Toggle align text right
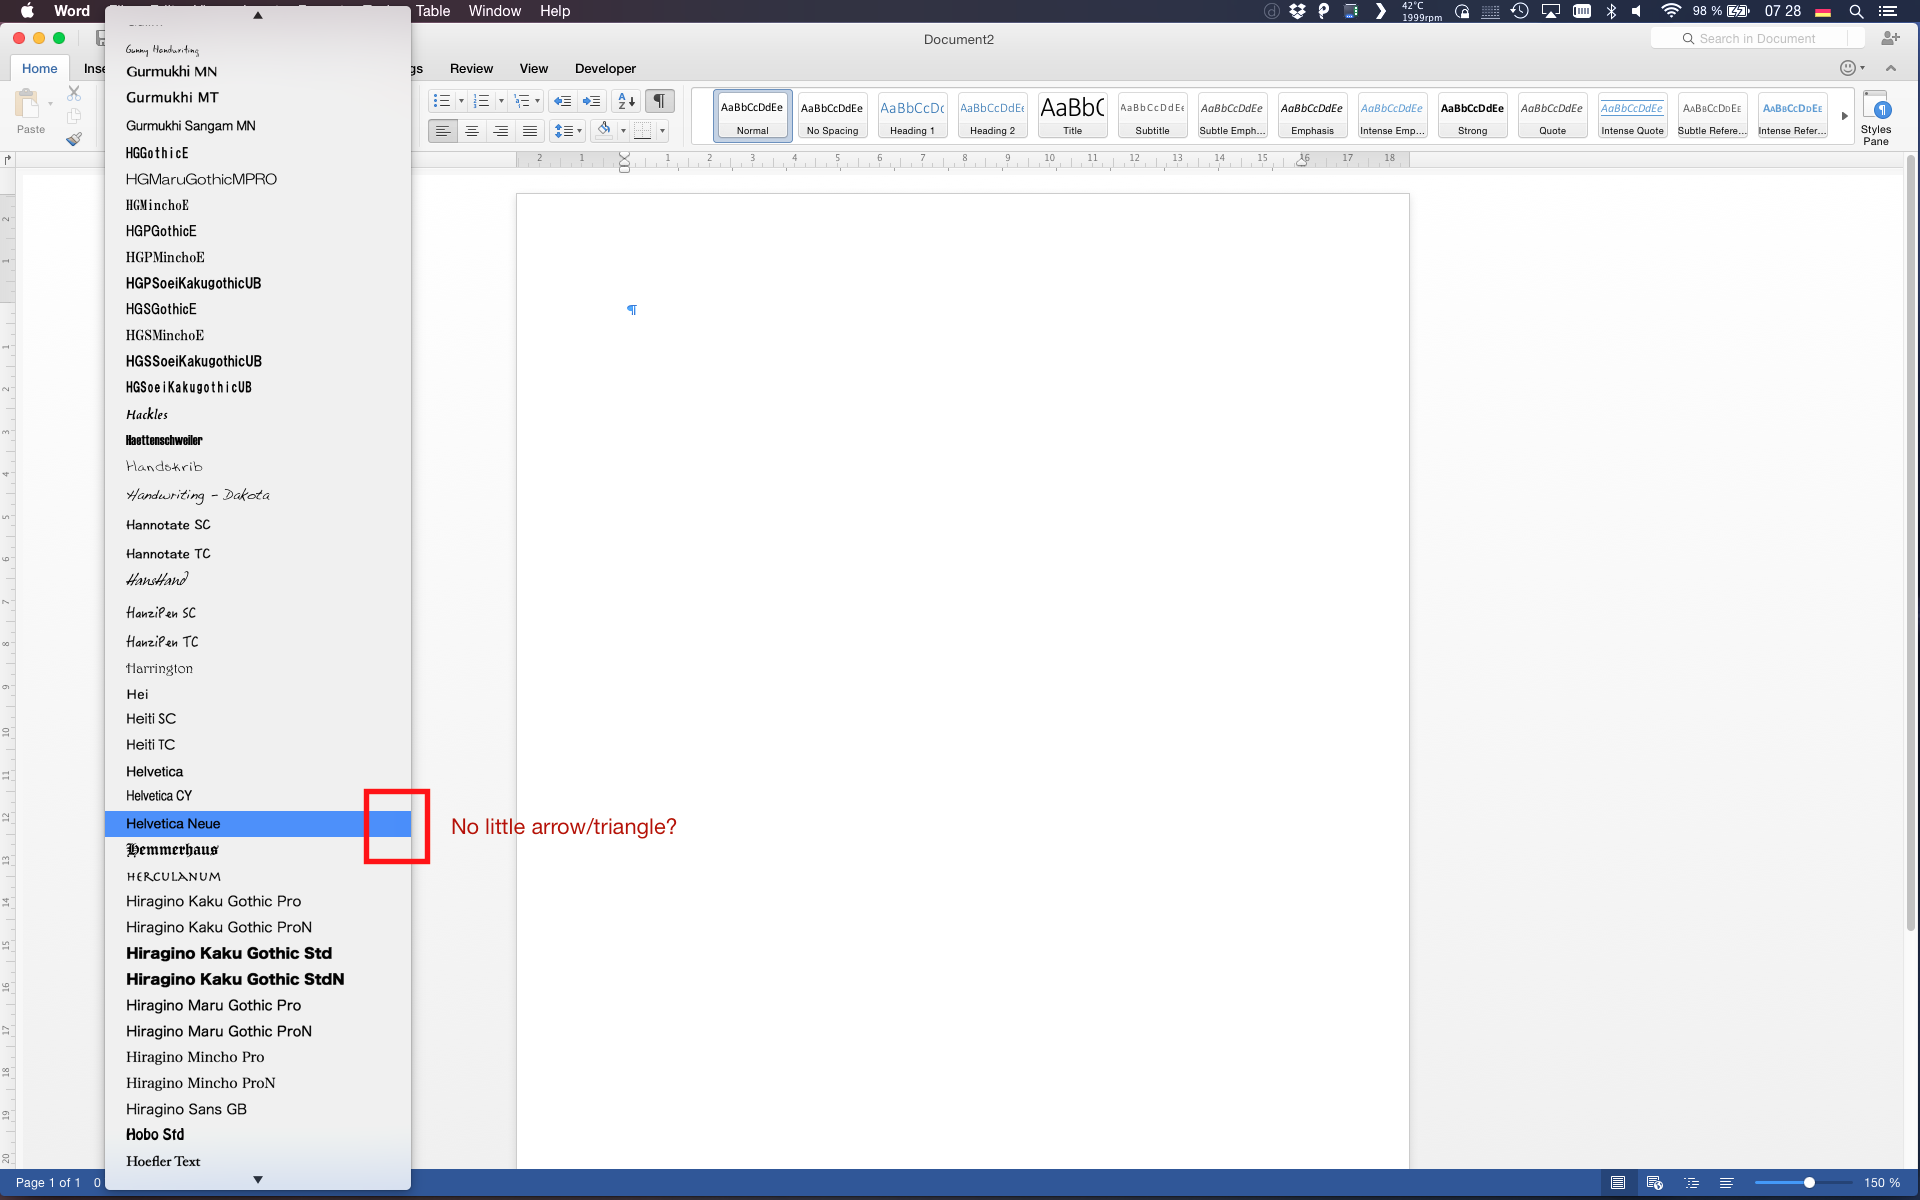 pos(501,131)
